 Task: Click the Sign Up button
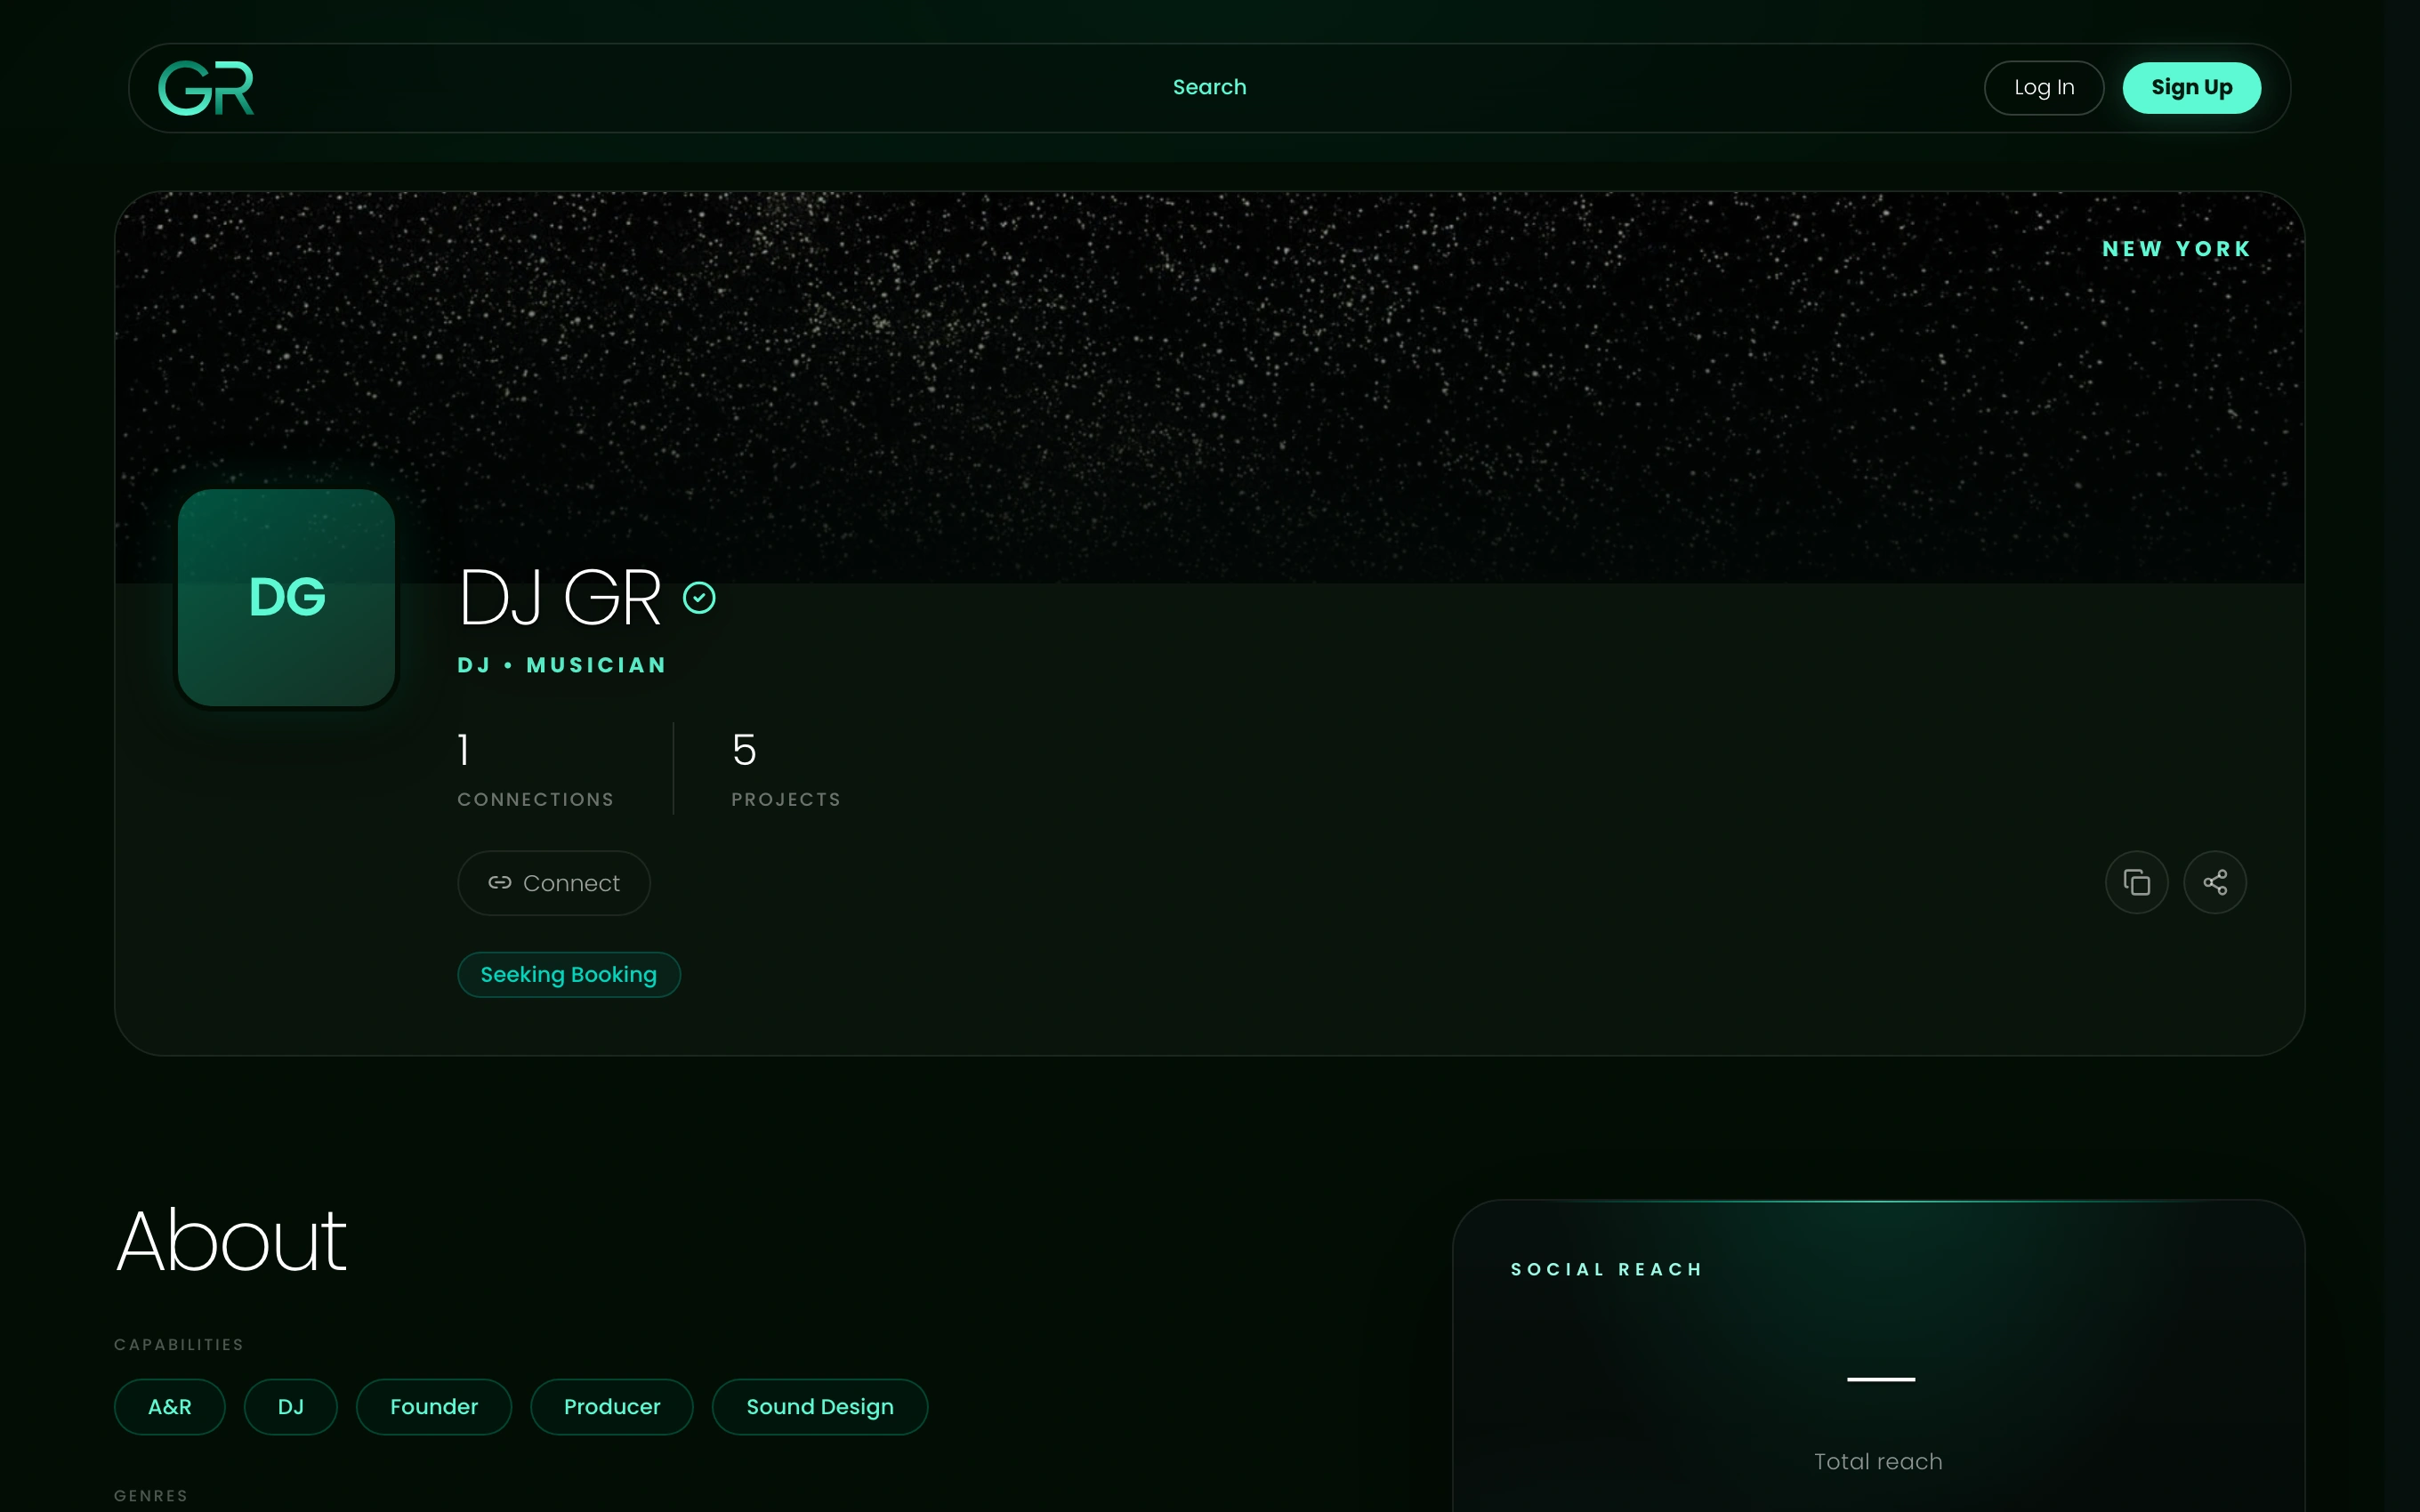coord(2191,88)
